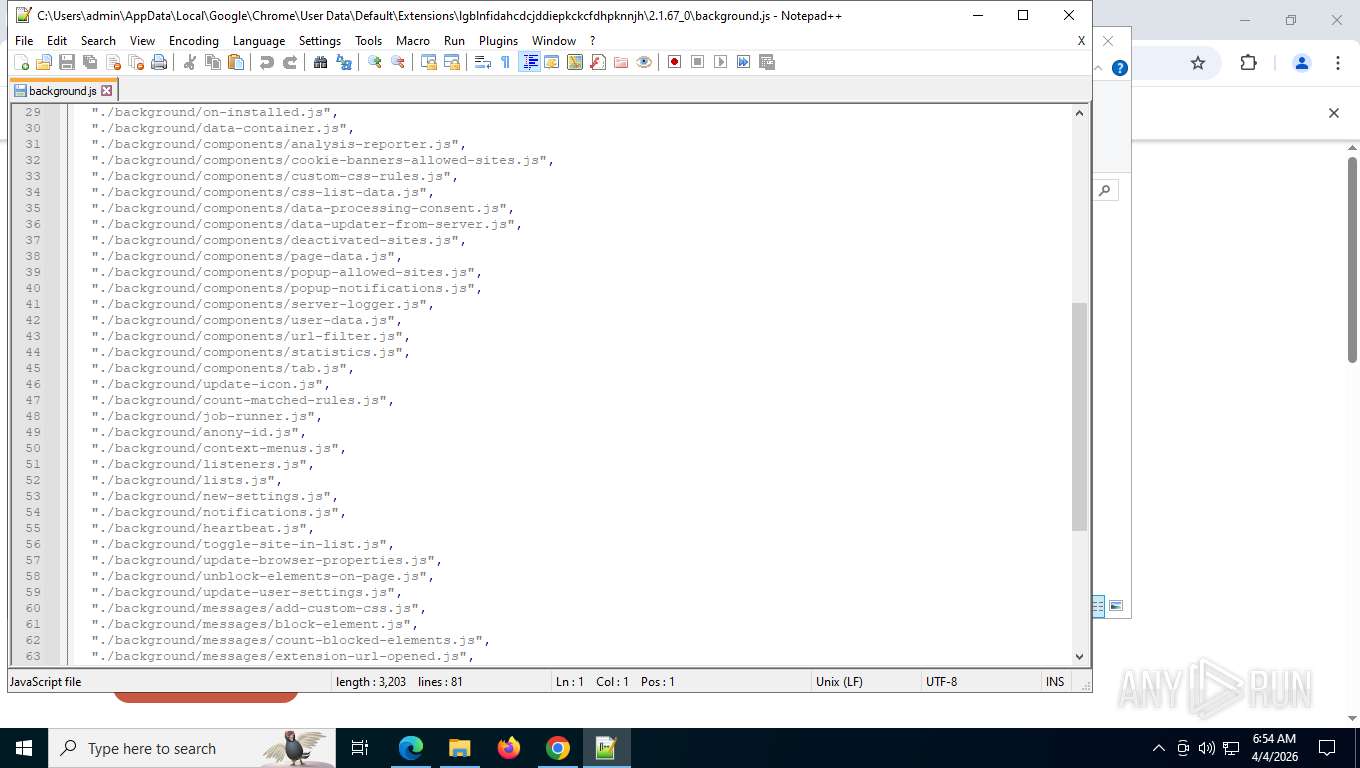Open the Plugins menu
Screen dimensions: 1360x768
(x=498, y=41)
